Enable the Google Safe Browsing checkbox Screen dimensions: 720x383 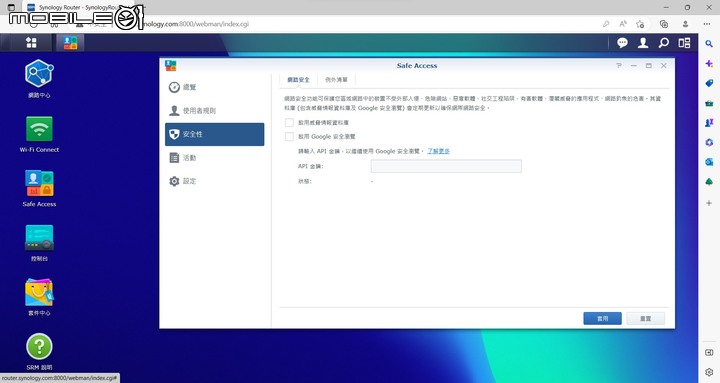point(289,136)
